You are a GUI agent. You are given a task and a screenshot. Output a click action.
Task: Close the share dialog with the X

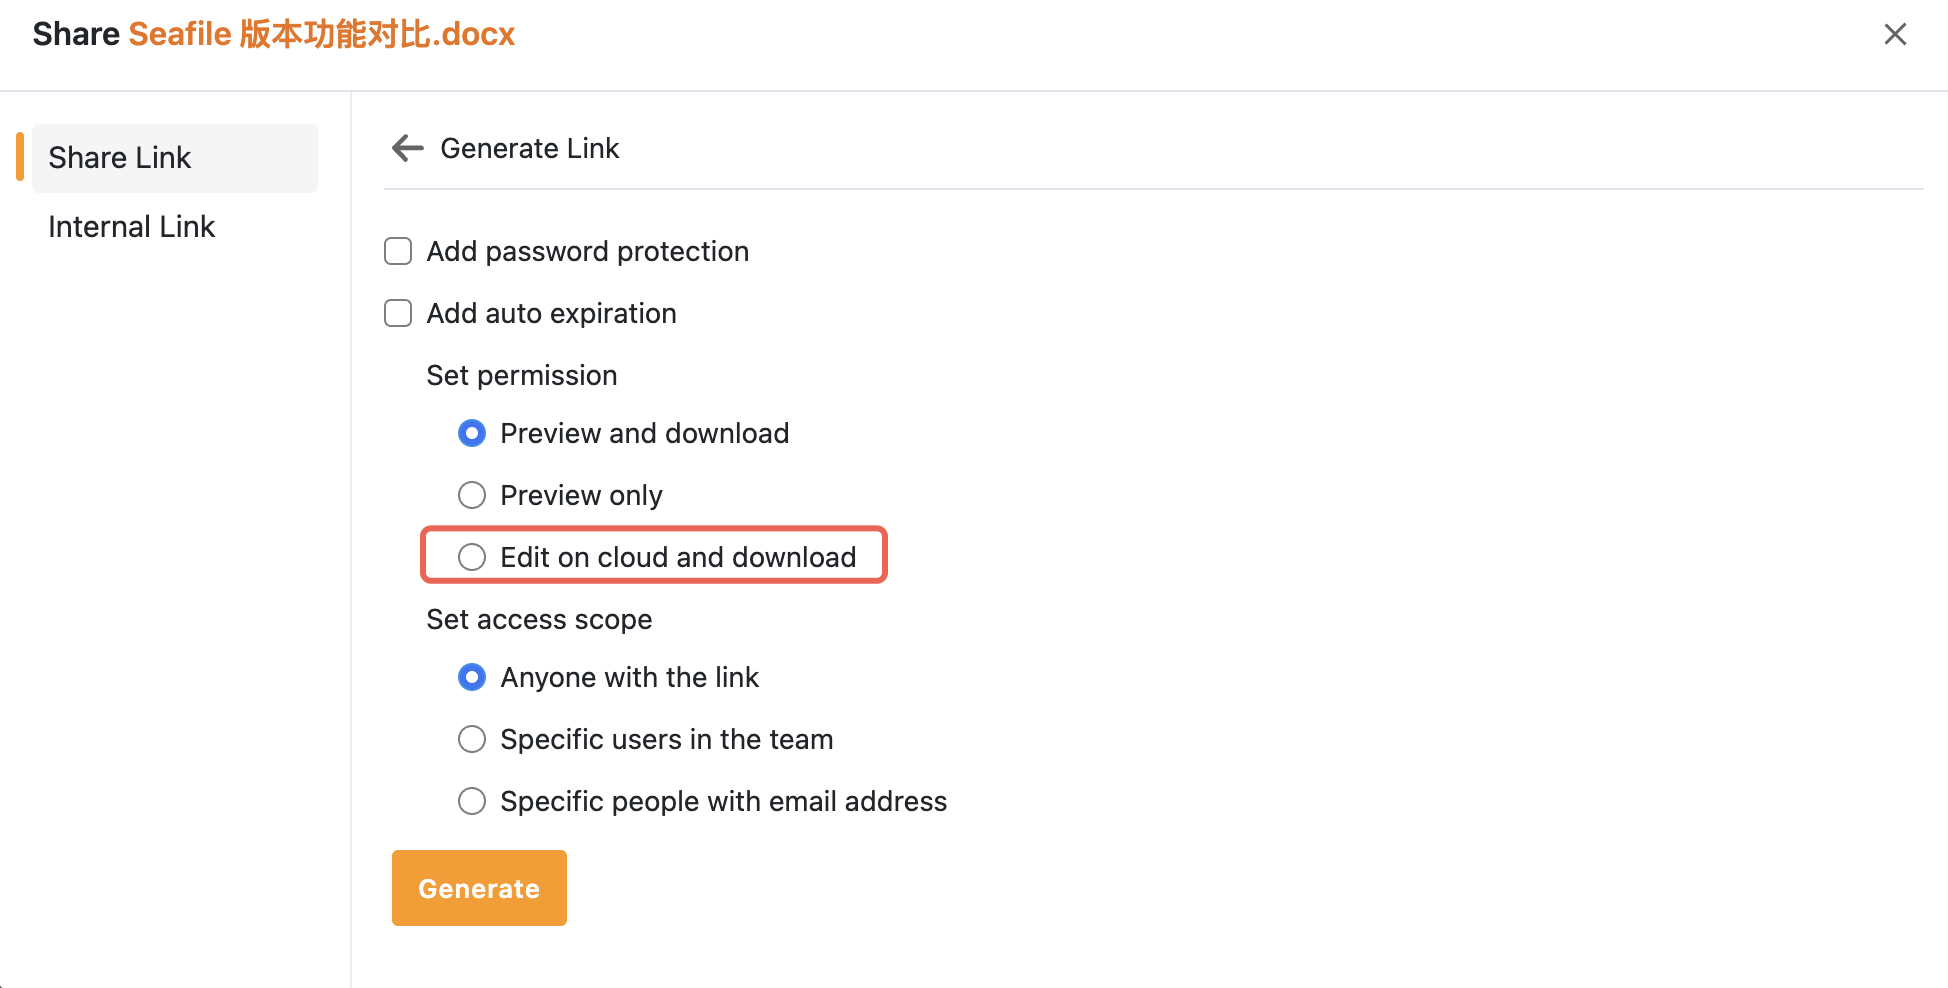pyautogui.click(x=1894, y=34)
